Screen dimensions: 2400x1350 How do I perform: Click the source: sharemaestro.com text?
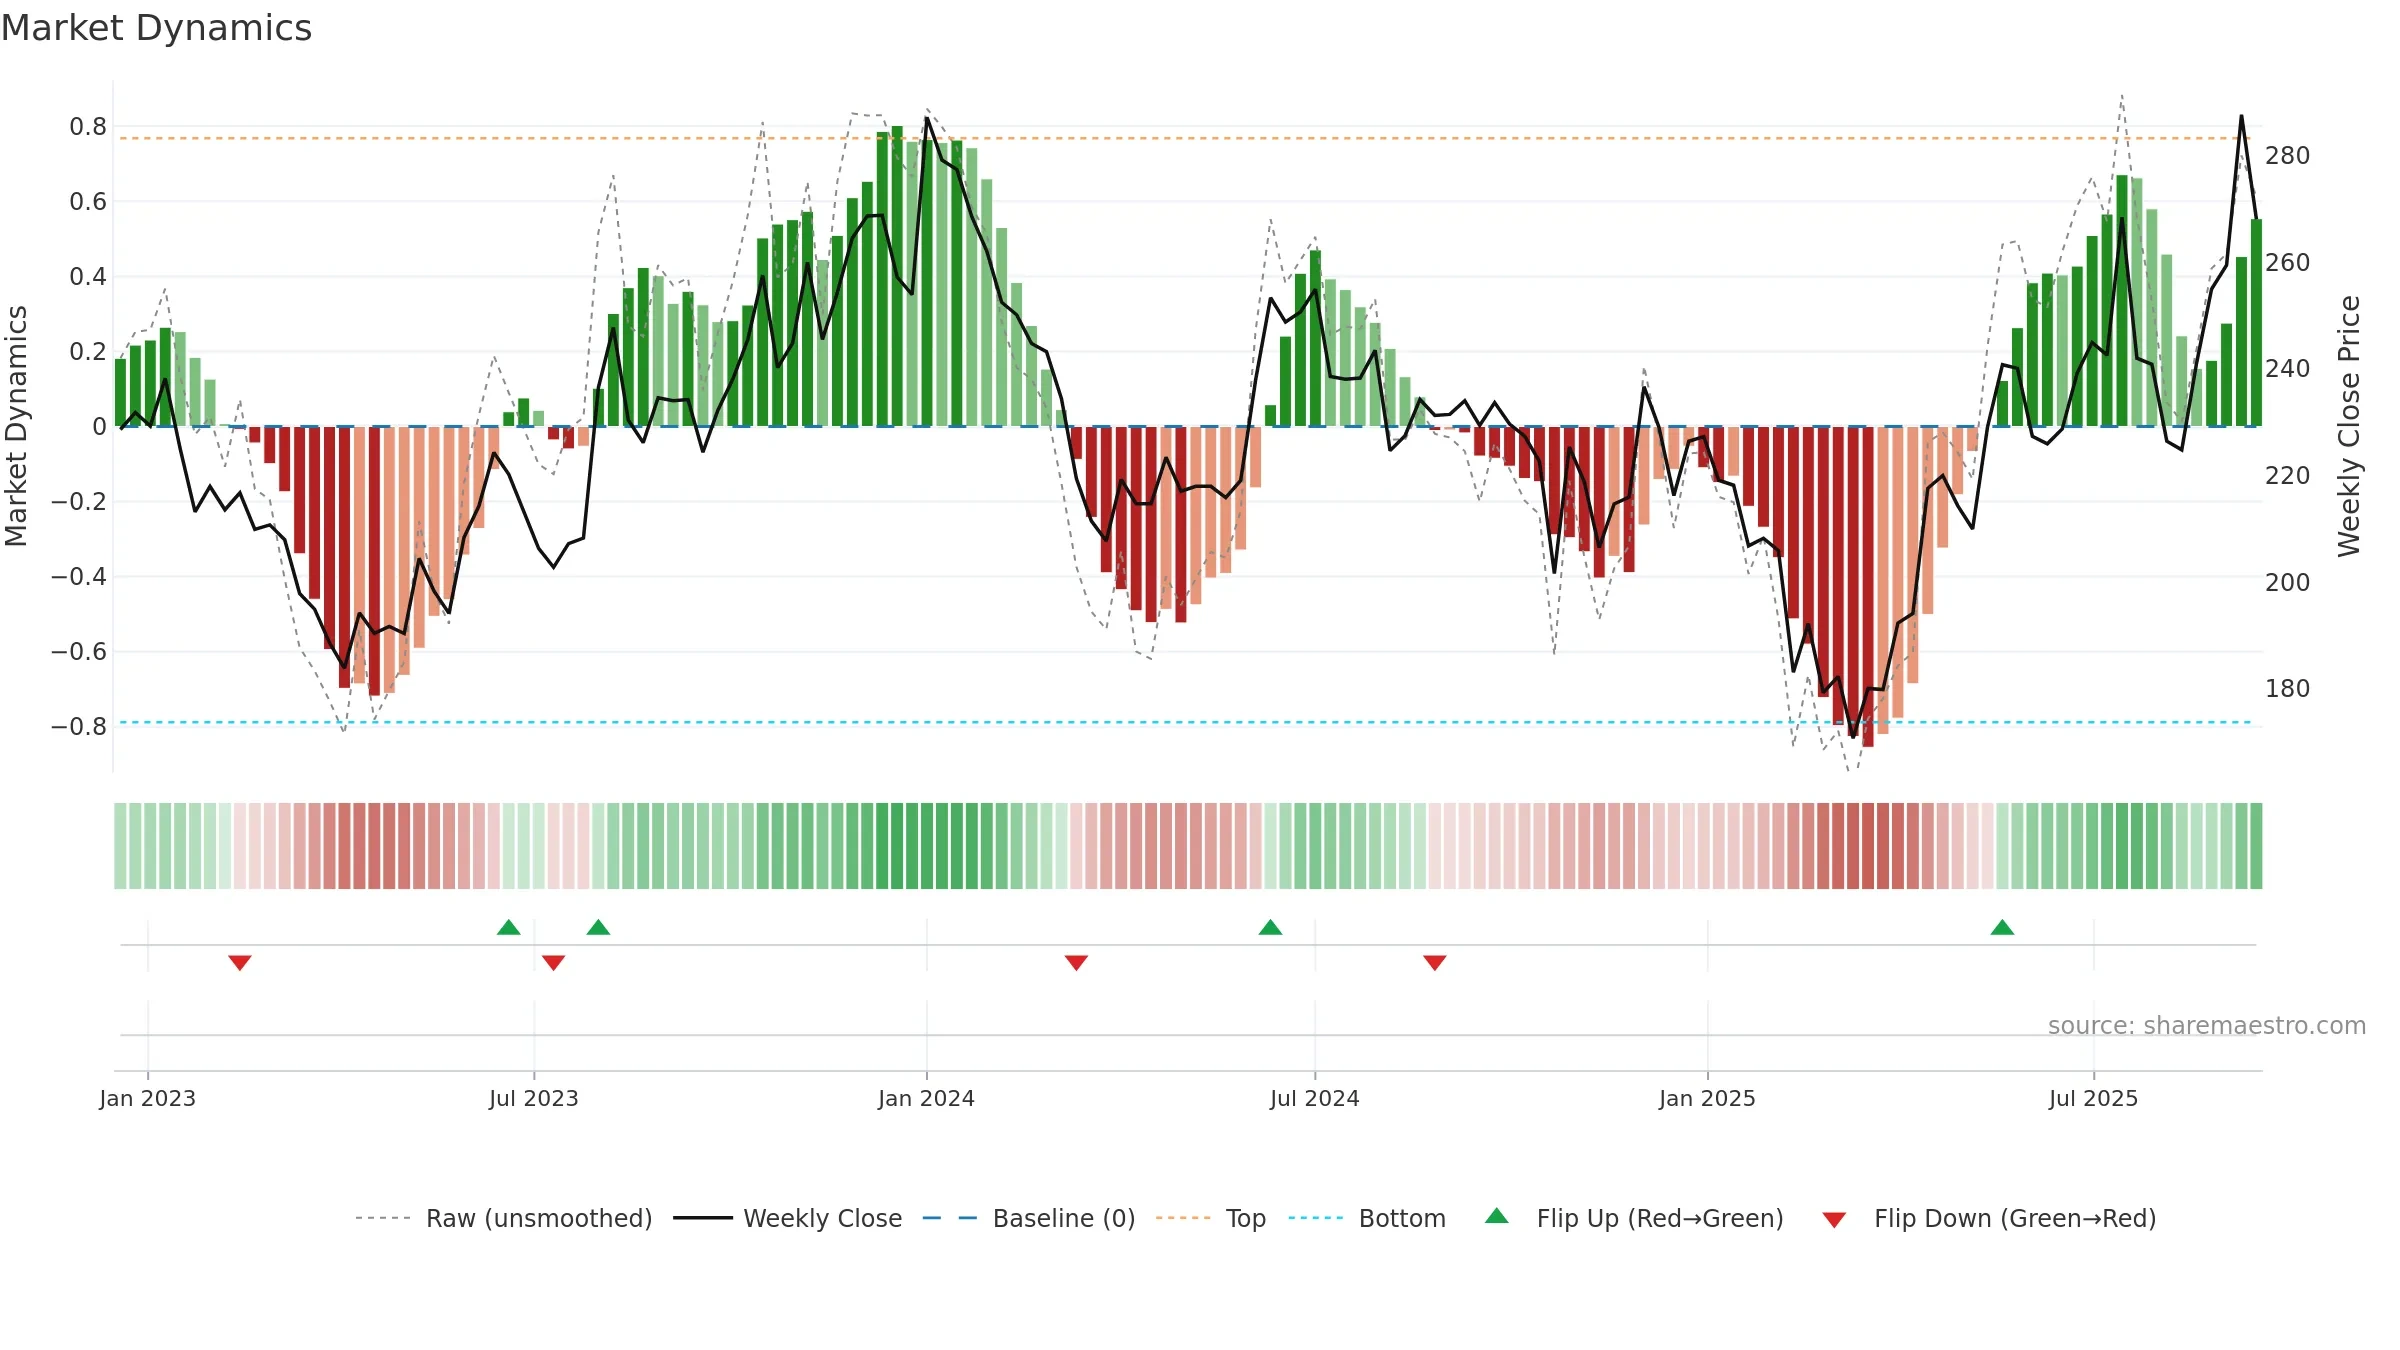(2207, 1025)
